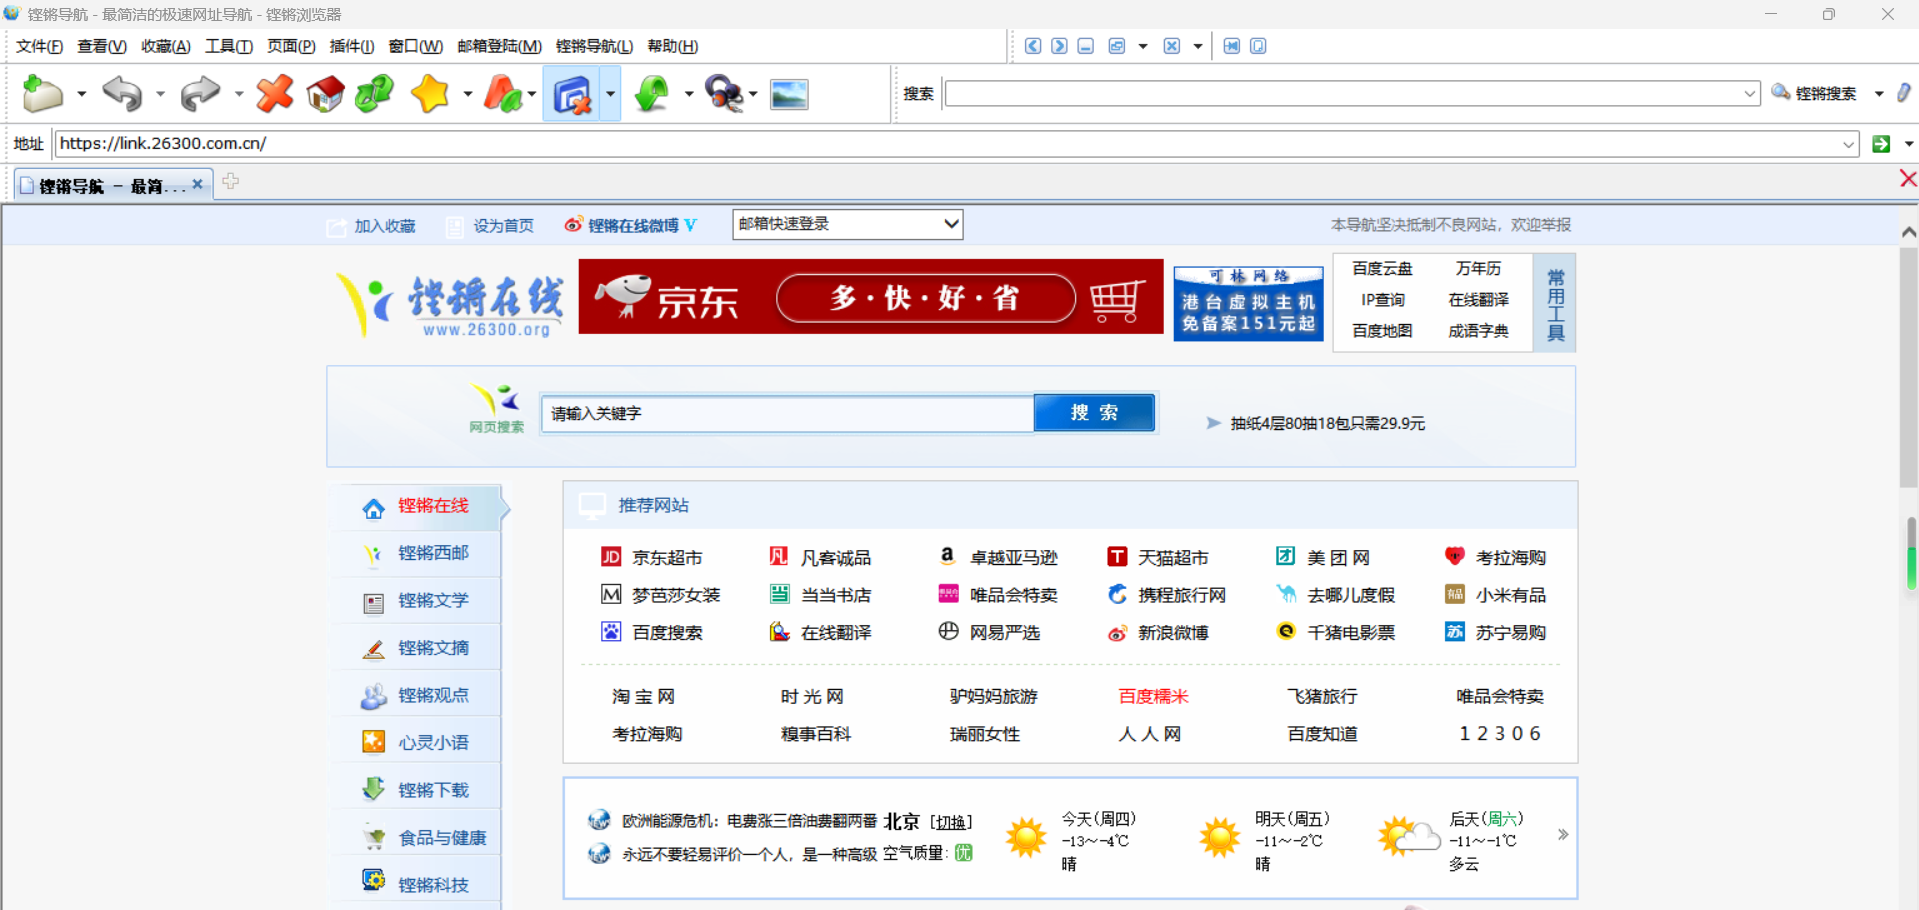Open the Favorites star dropdown arrow
This screenshot has height=910, width=1919.
(x=467, y=94)
